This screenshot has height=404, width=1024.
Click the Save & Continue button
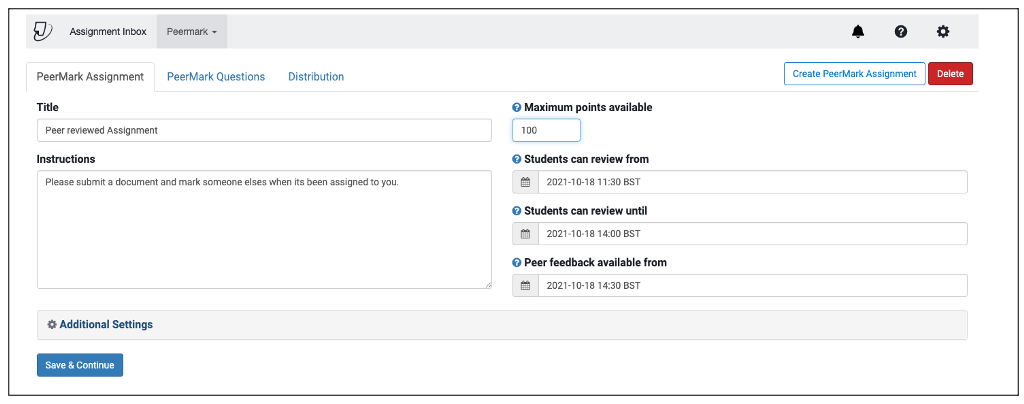[x=80, y=365]
